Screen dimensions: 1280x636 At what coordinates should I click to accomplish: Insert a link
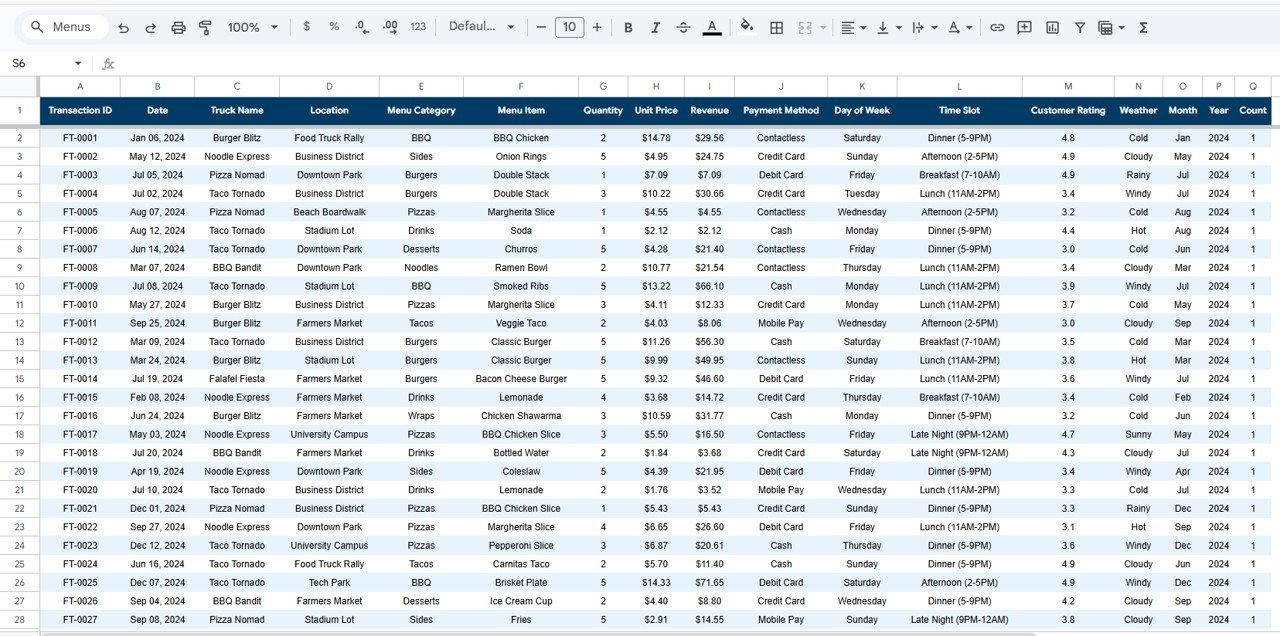point(997,27)
